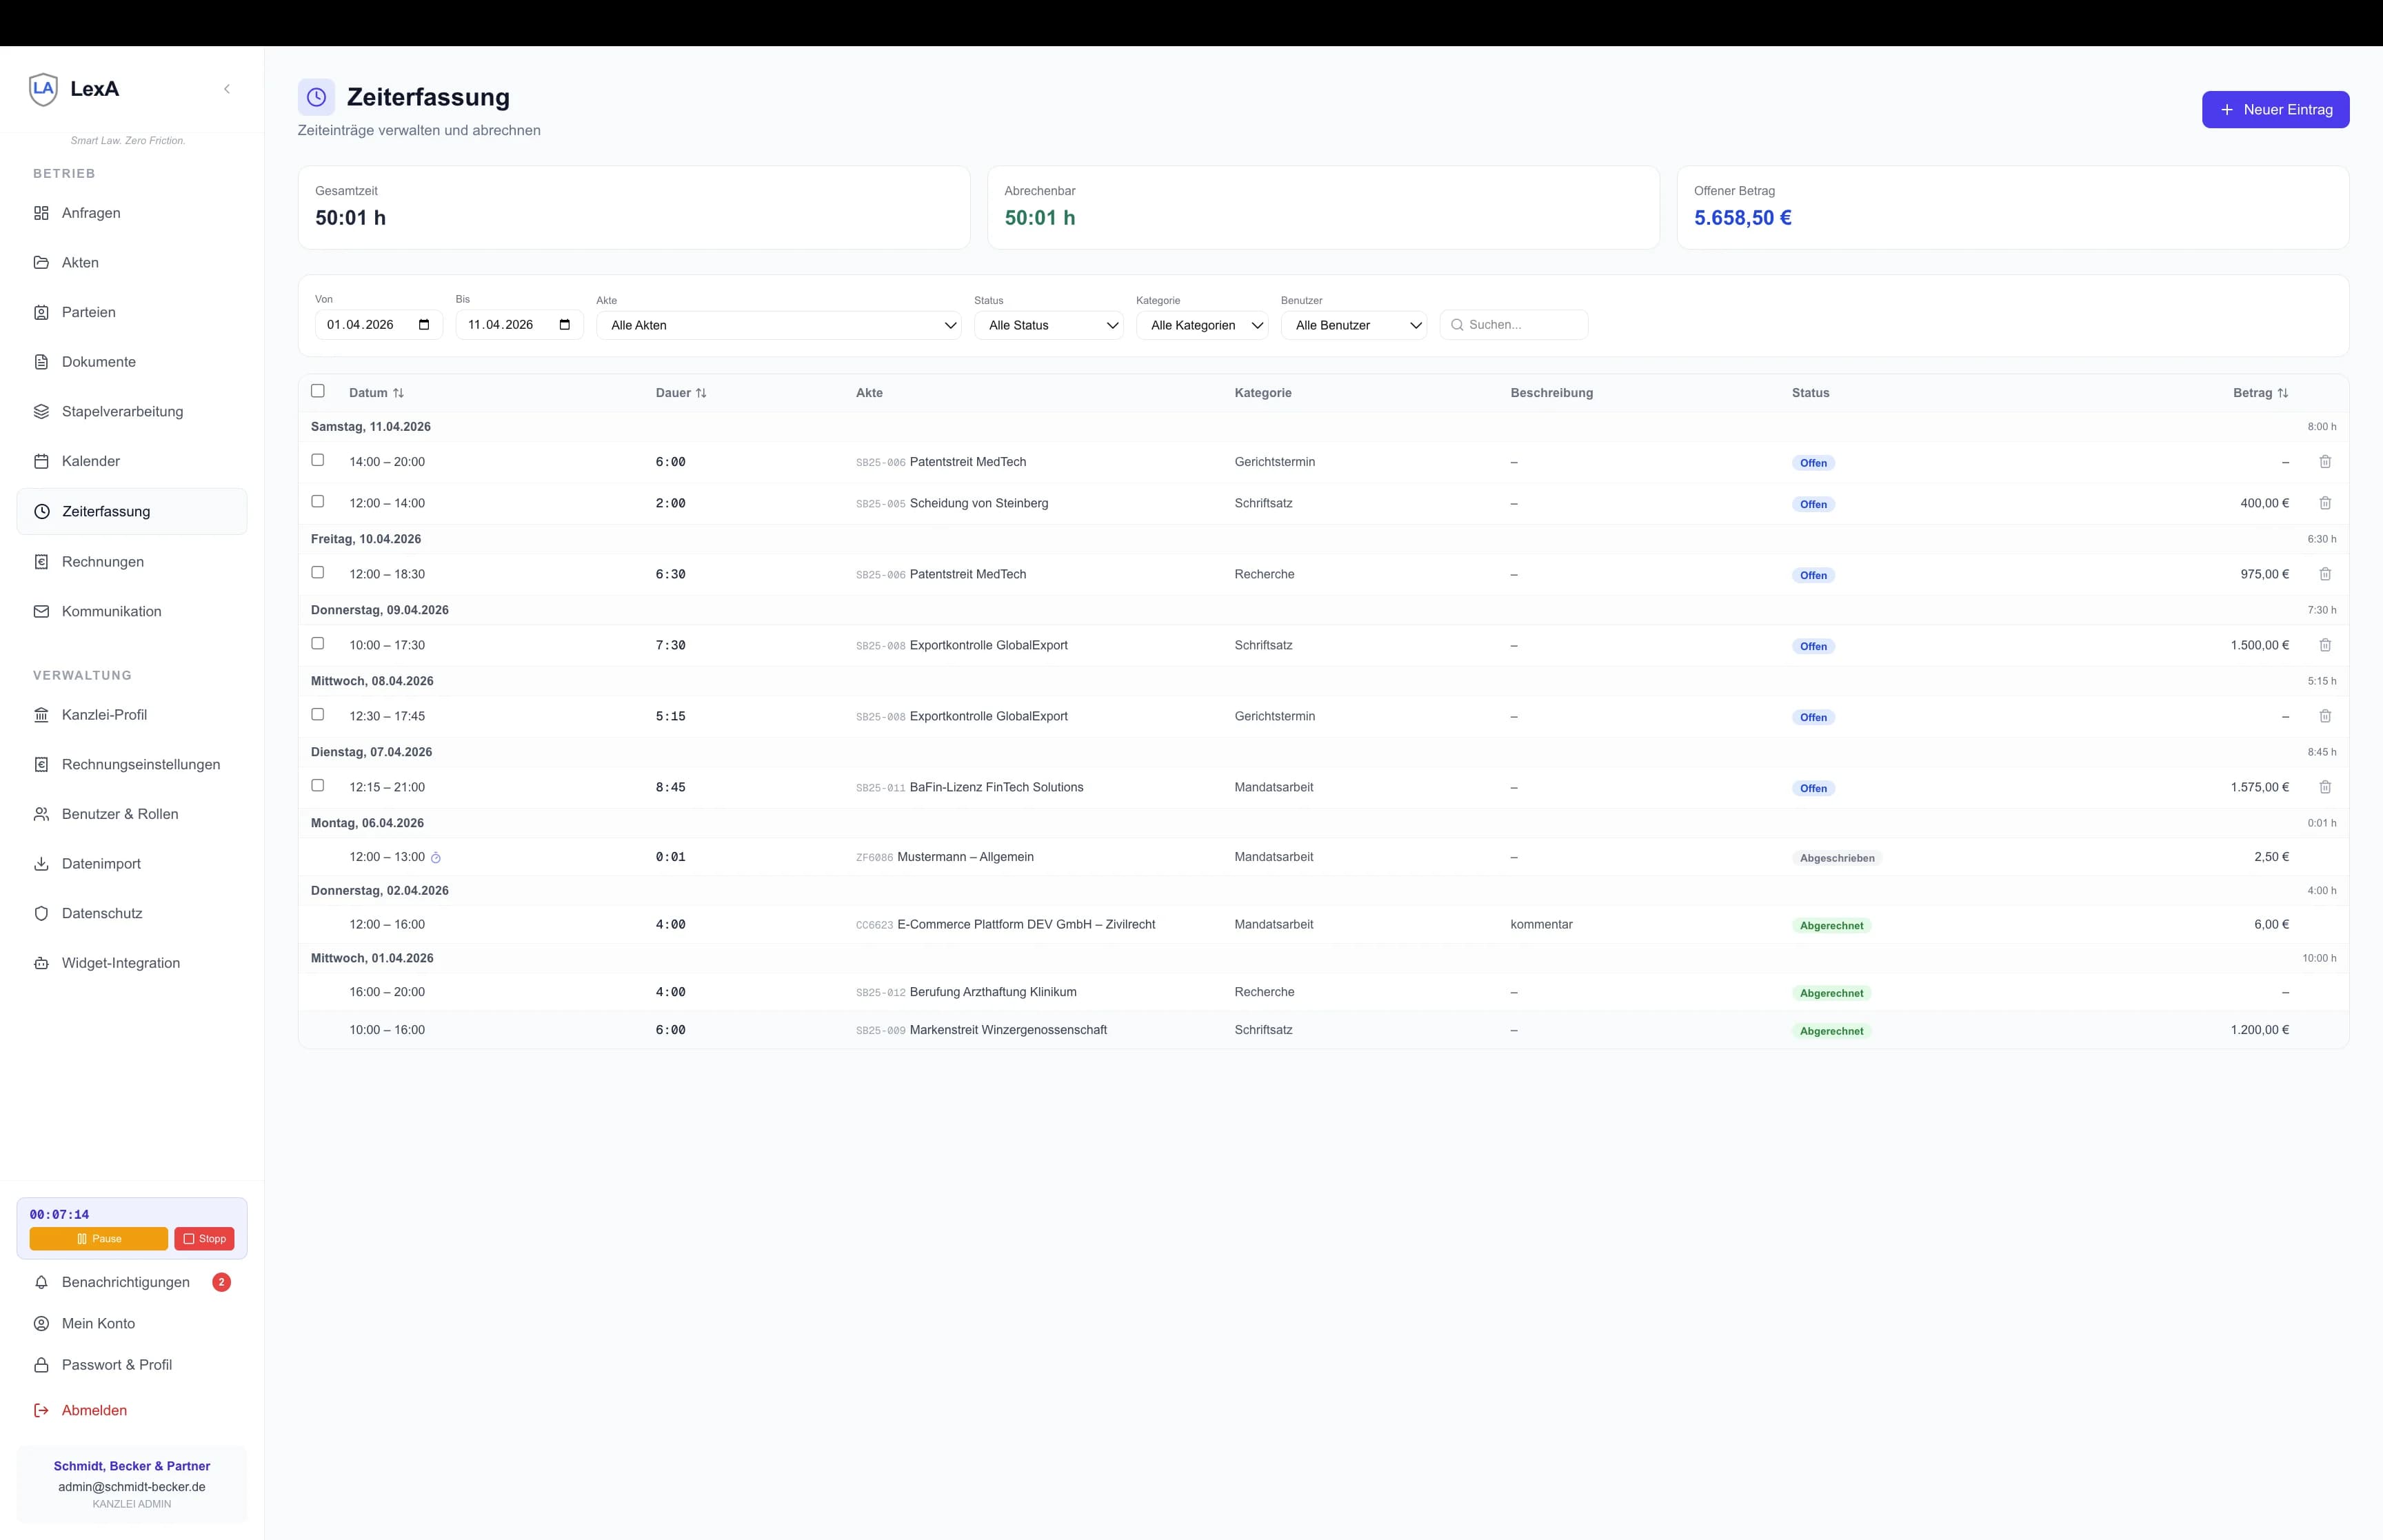Open Kalender from the sidebar
Image resolution: width=2383 pixels, height=1540 pixels.
[x=91, y=461]
